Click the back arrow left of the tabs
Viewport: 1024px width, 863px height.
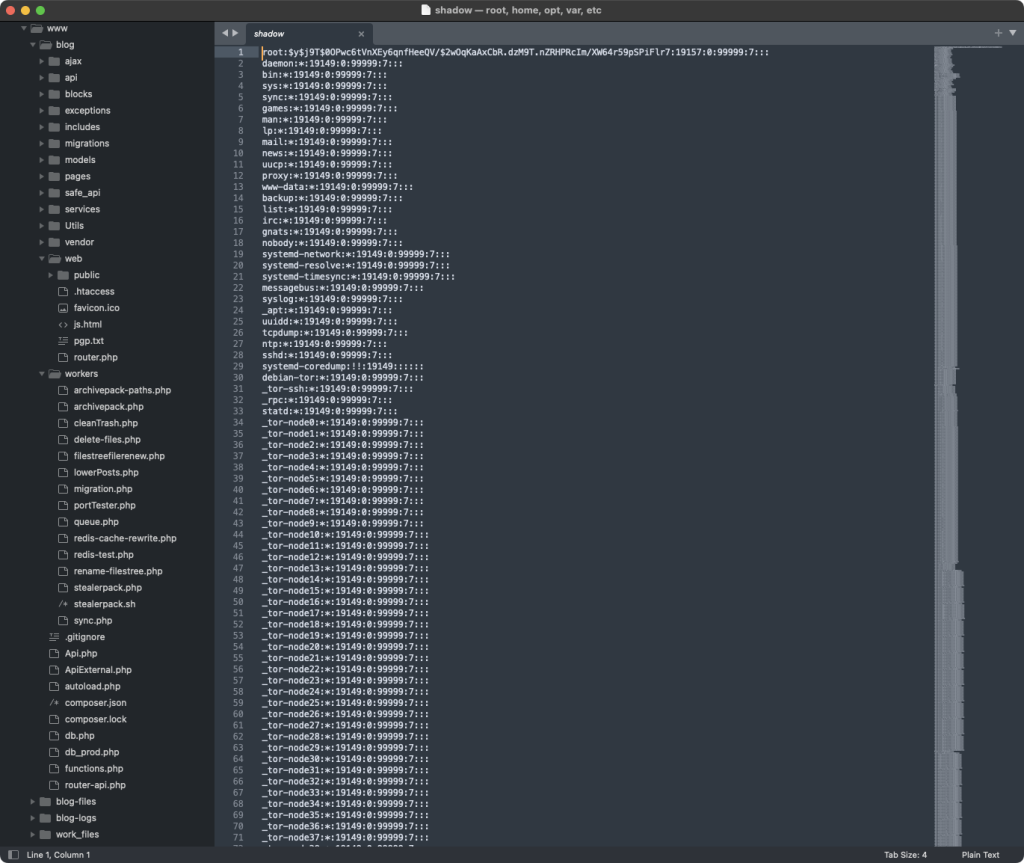225,33
